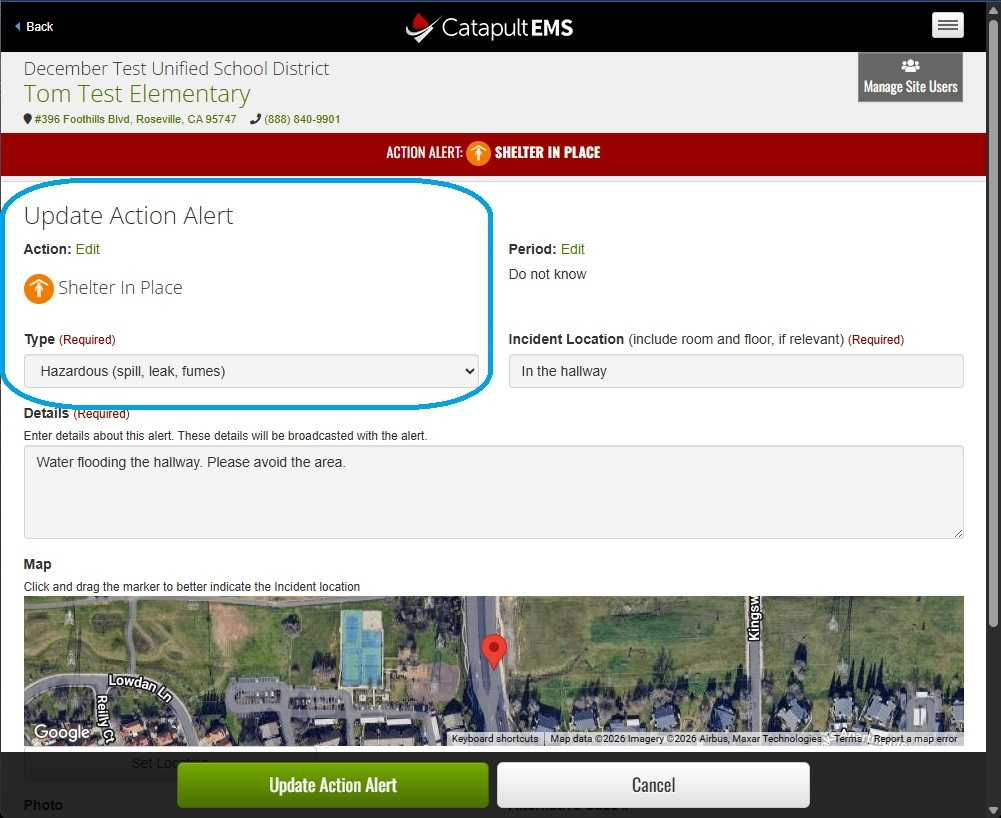
Task: Open Manage Site Users
Action: [x=910, y=77]
